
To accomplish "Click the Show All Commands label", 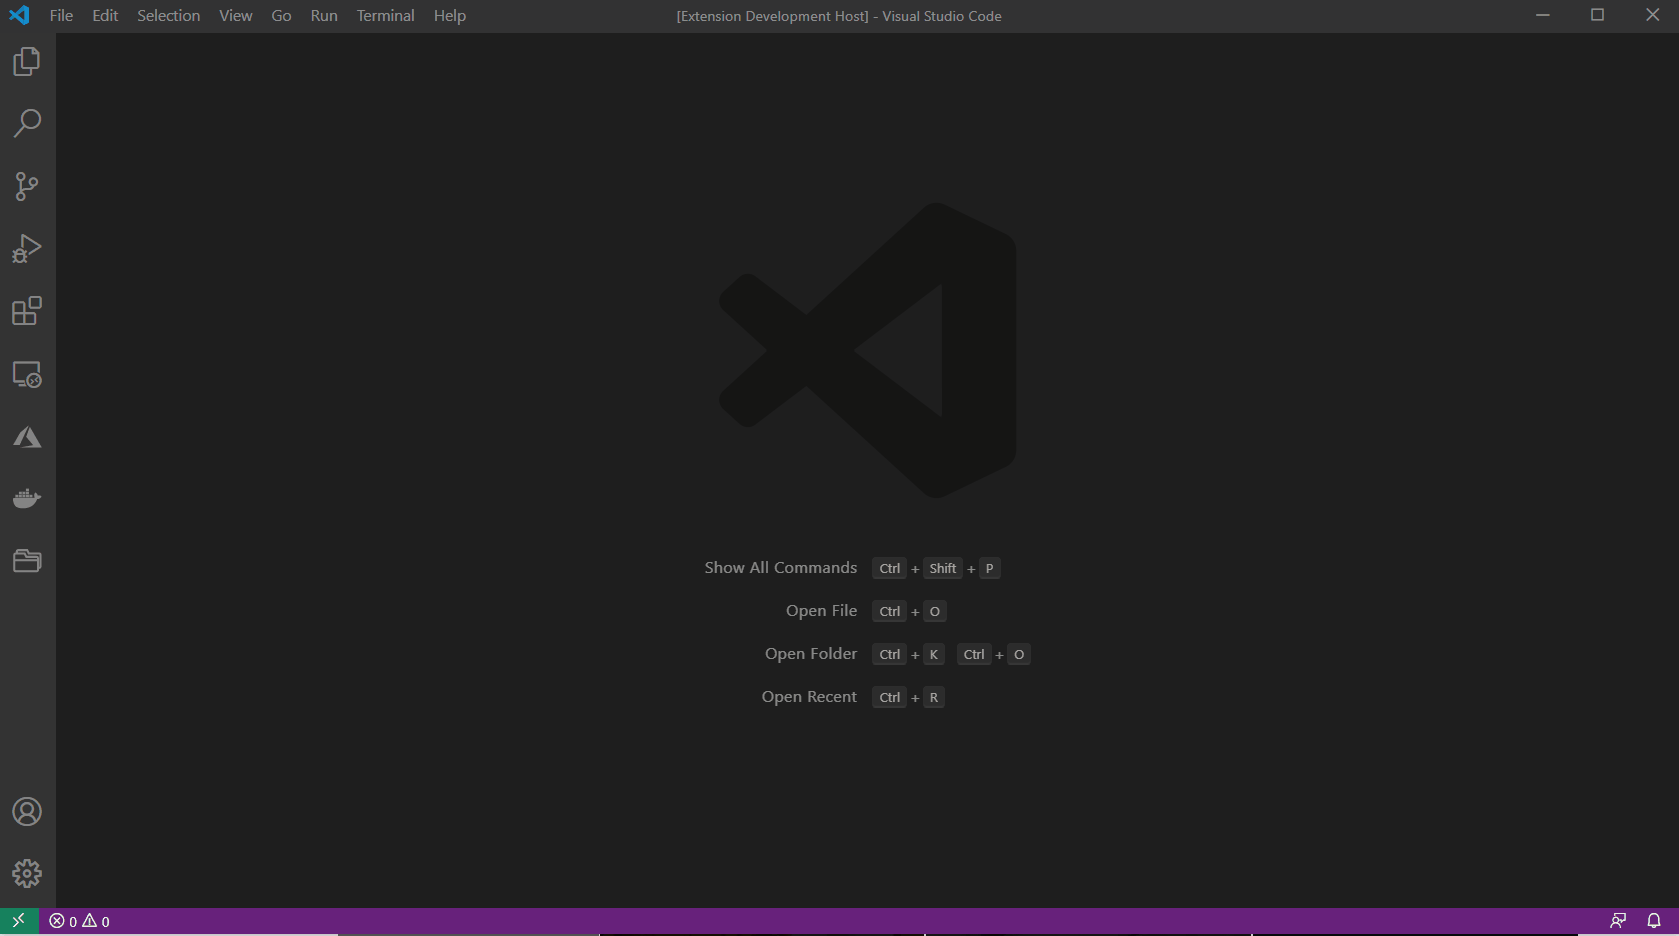I will (781, 568).
